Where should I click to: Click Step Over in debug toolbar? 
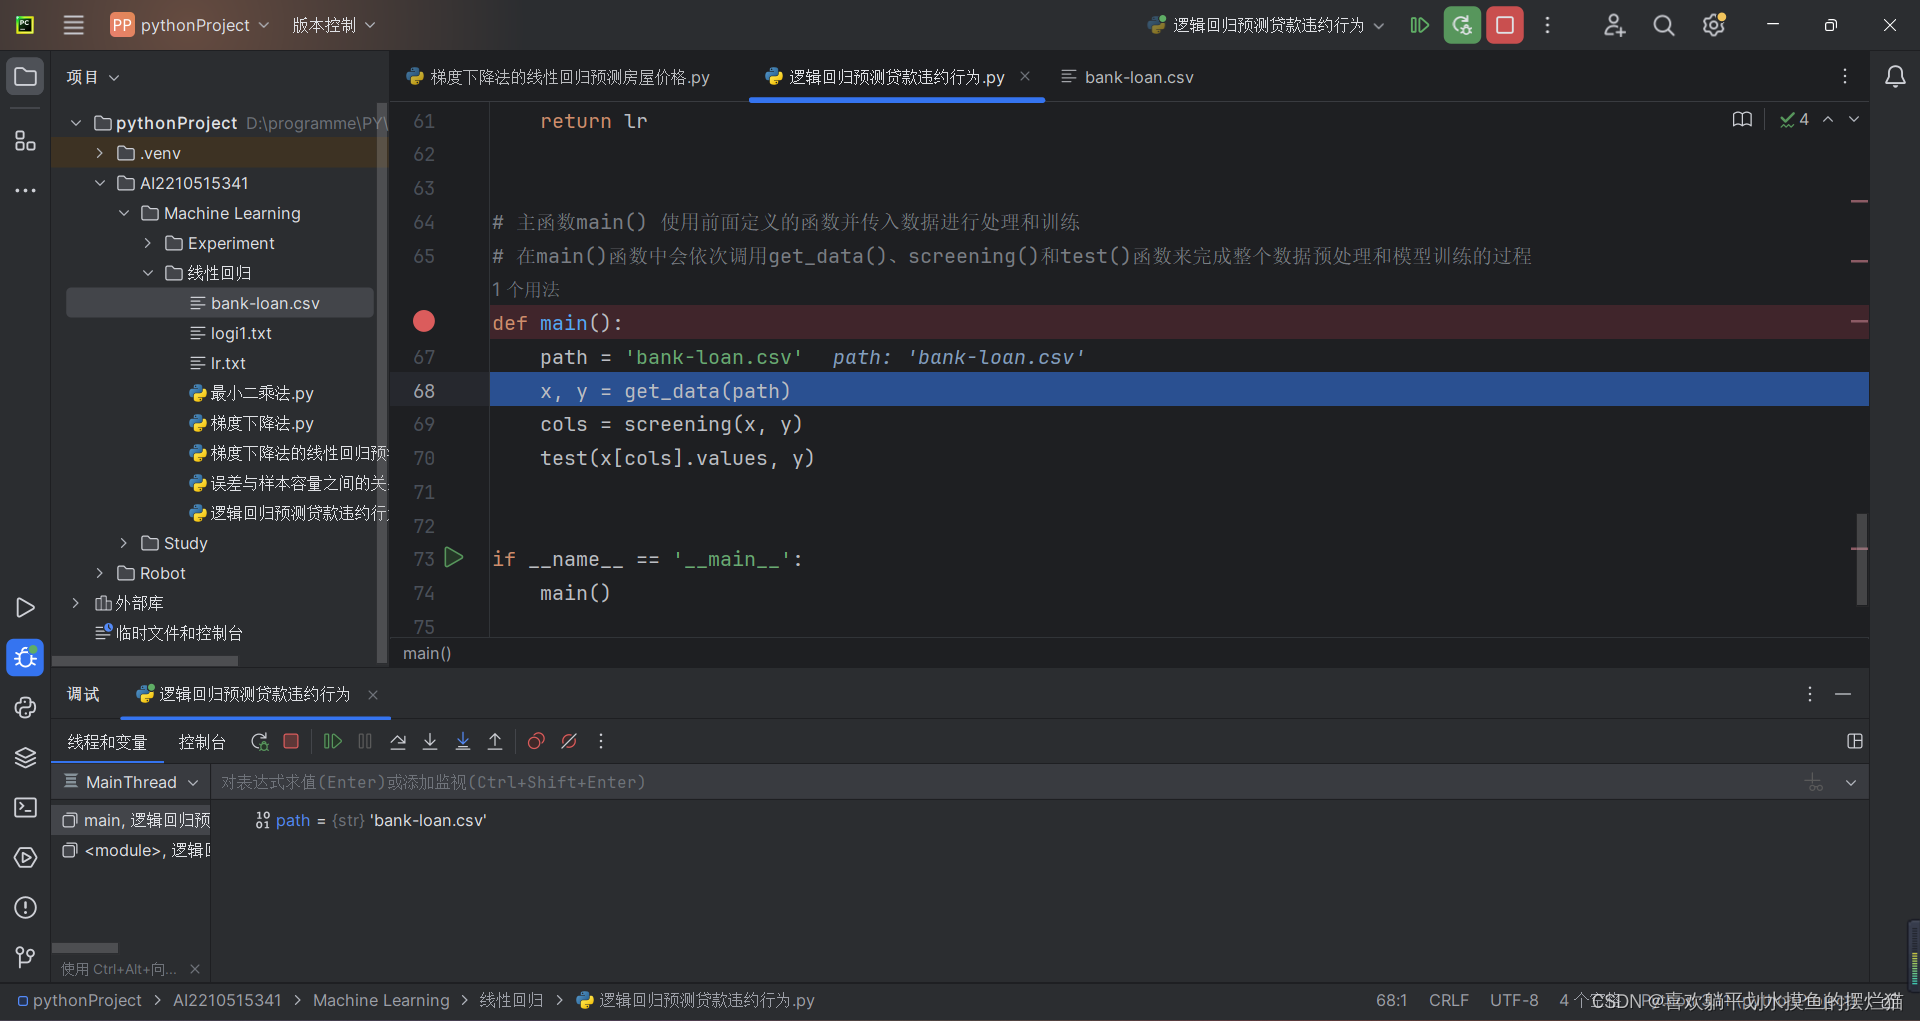point(398,741)
